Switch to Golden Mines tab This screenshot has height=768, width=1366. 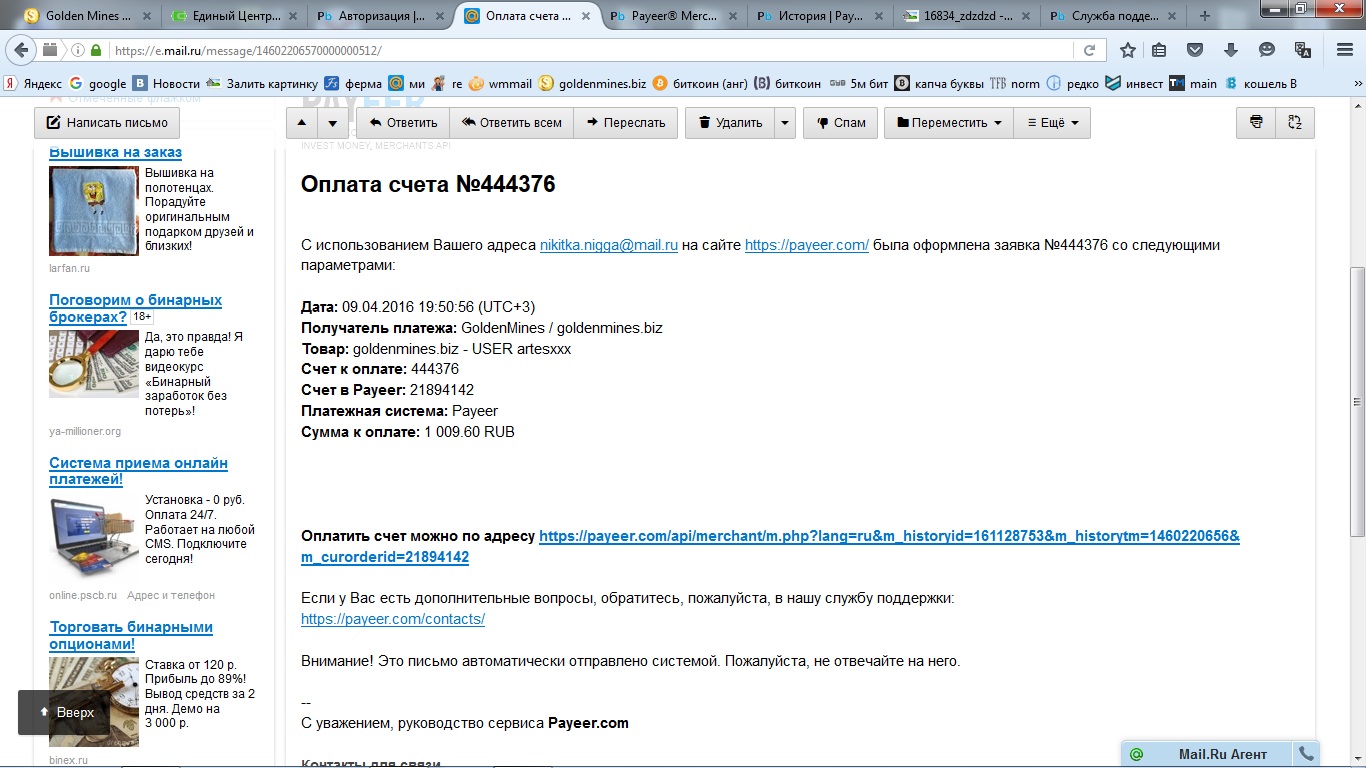point(88,16)
